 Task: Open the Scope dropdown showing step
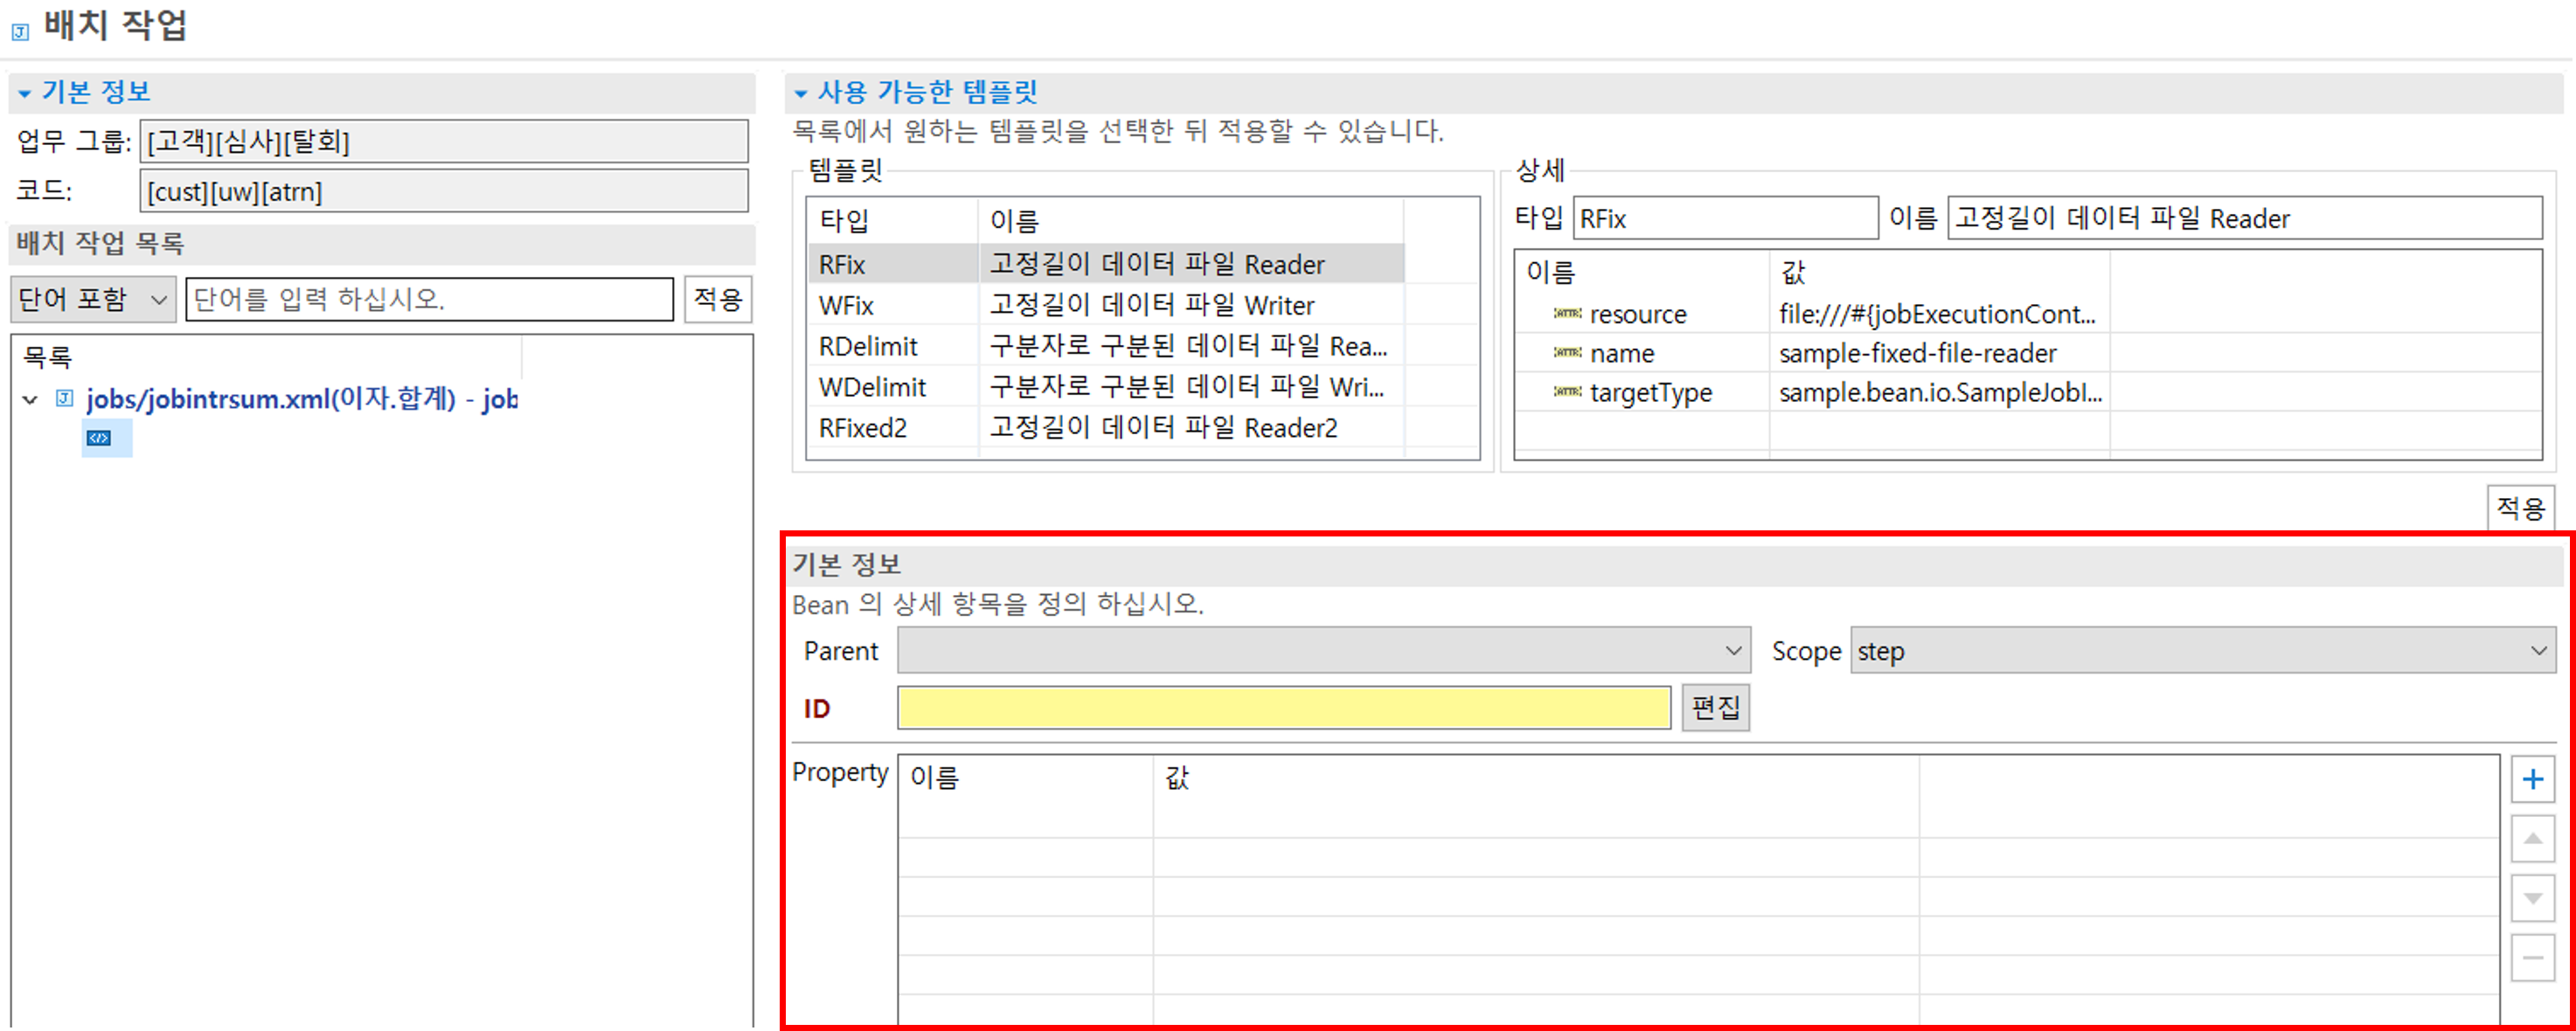click(x=2202, y=651)
